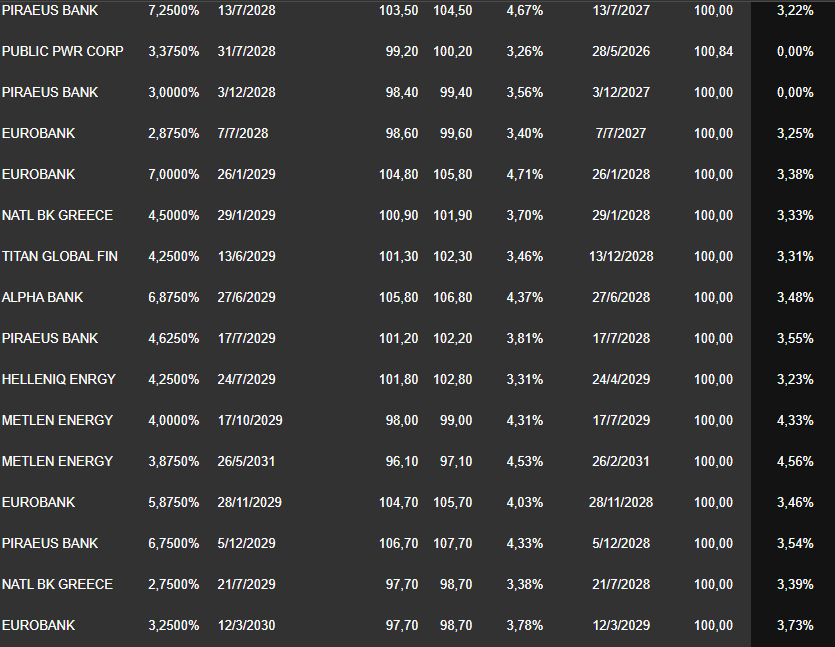The image size is (835, 647).
Task: Click maturity date 26/5/2031
Action: pyautogui.click(x=247, y=461)
